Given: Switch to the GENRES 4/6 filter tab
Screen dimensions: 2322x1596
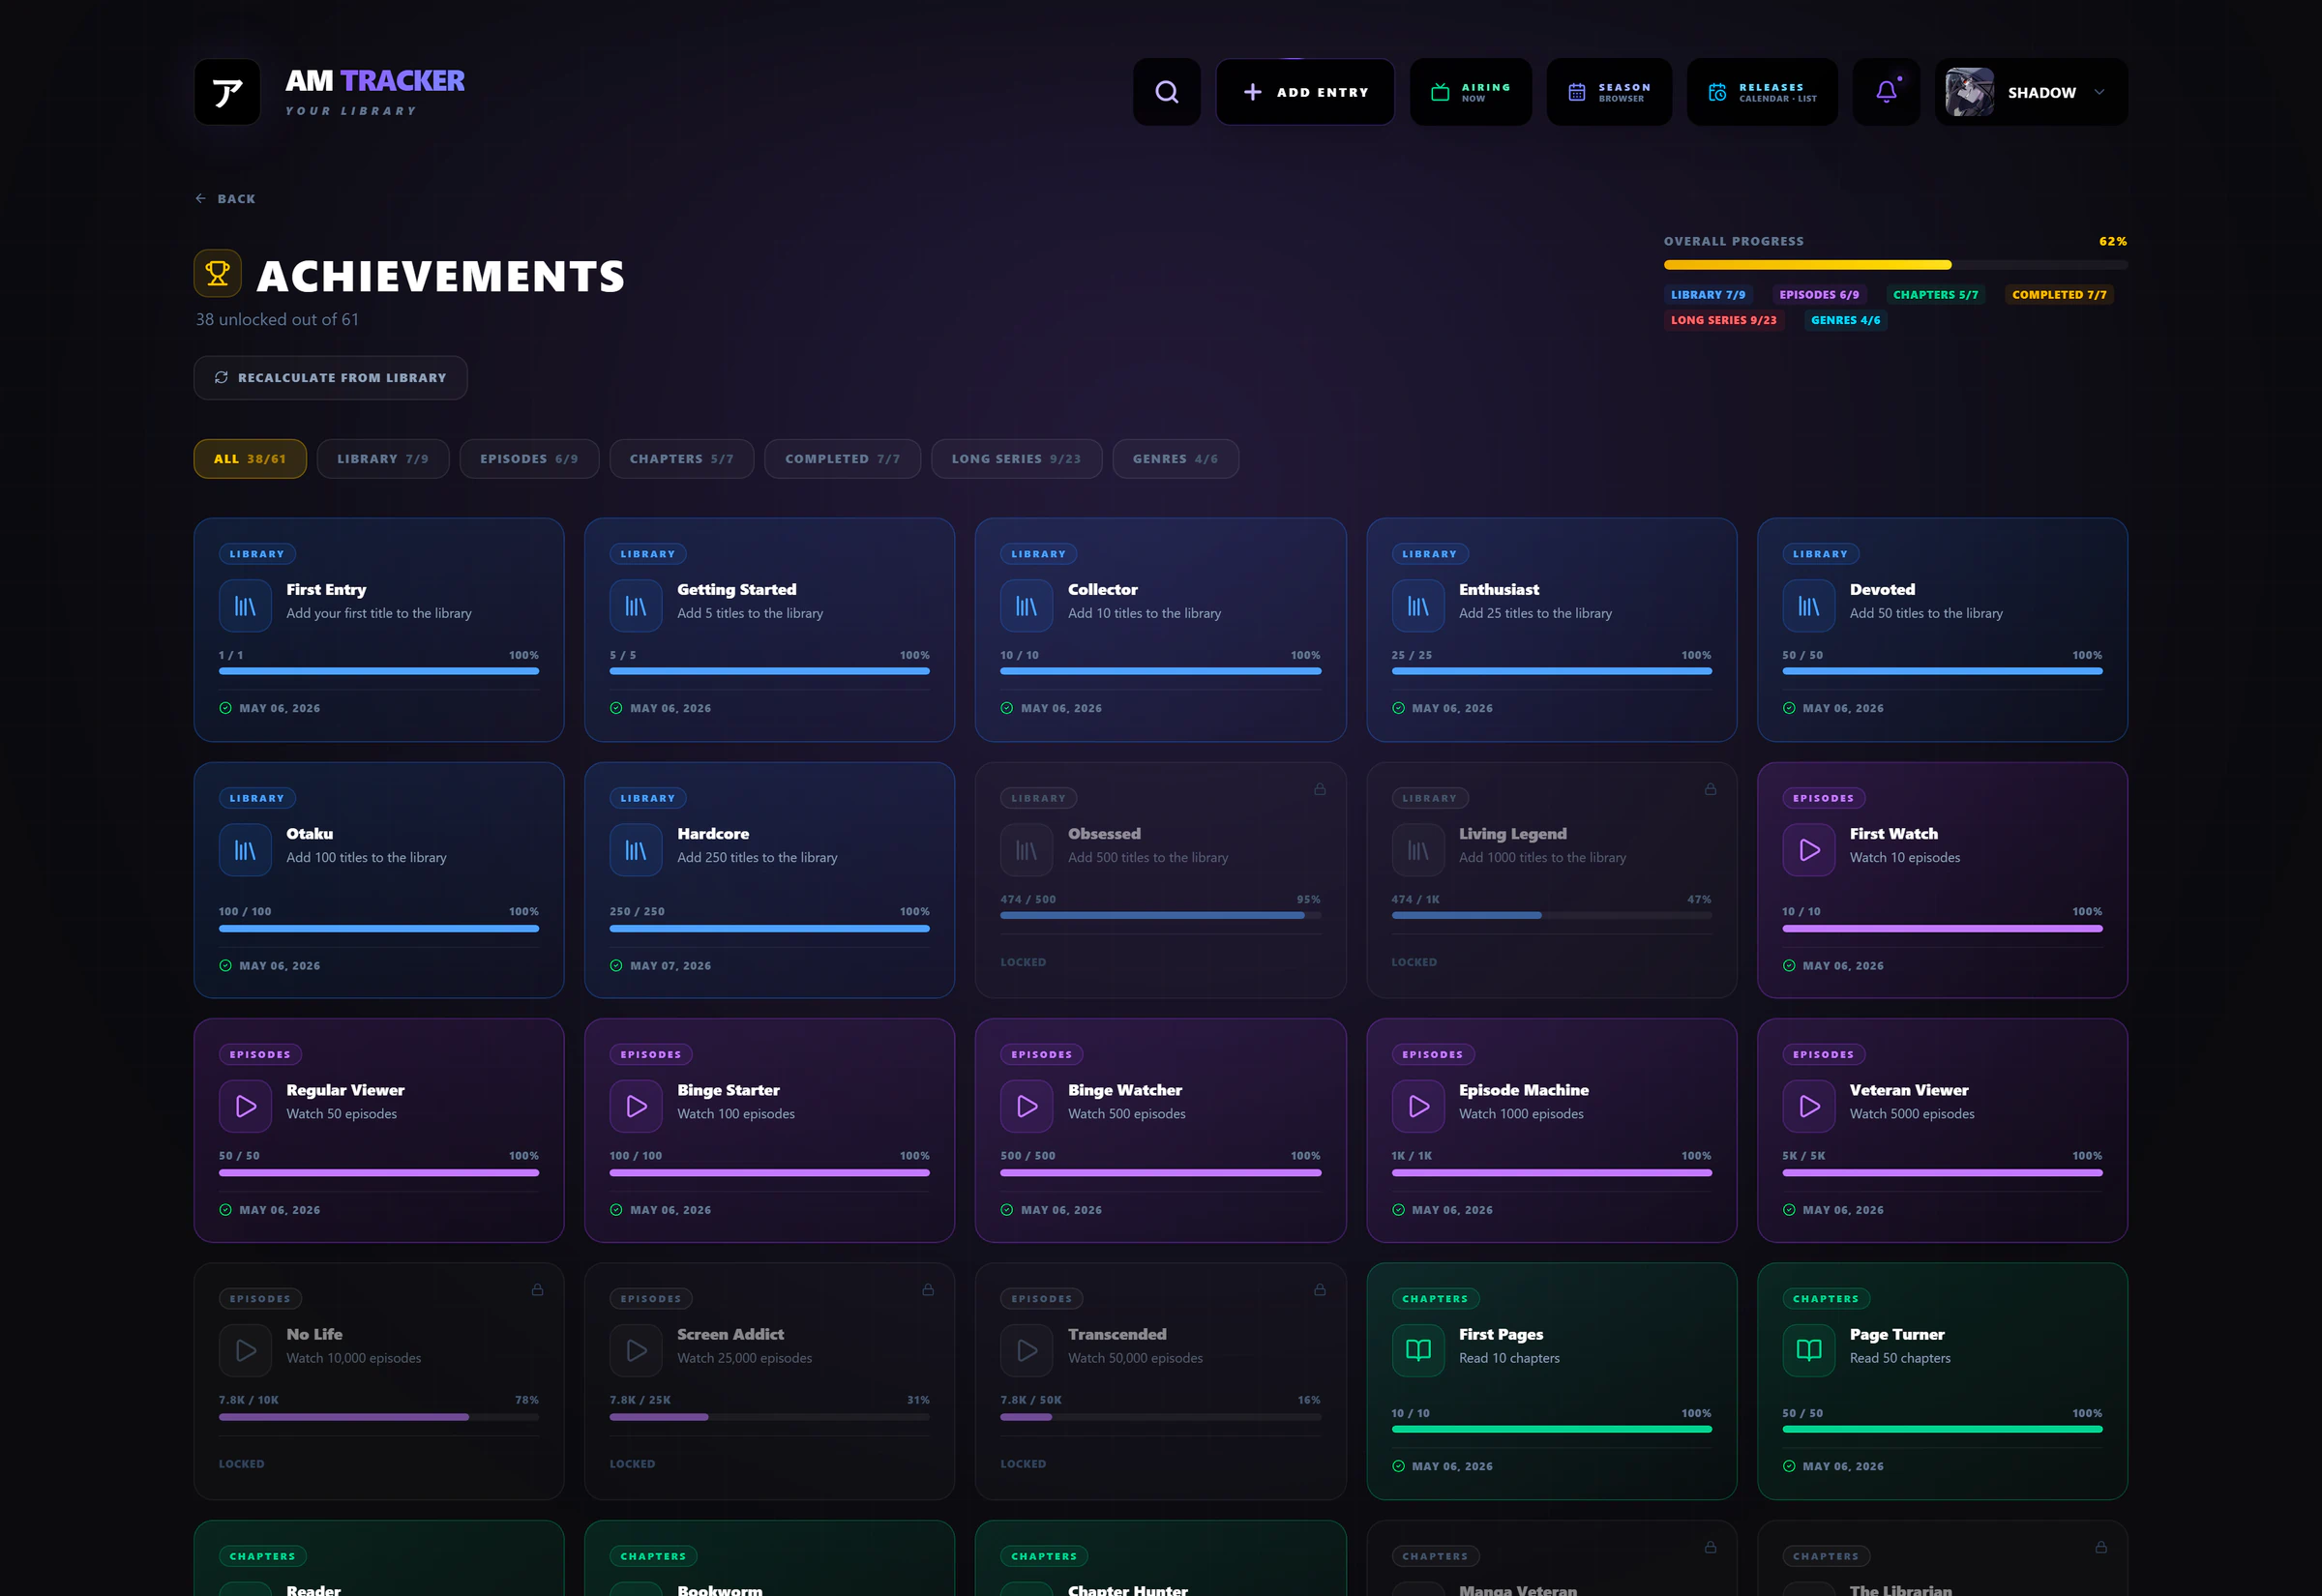Looking at the screenshot, I should tap(1175, 459).
